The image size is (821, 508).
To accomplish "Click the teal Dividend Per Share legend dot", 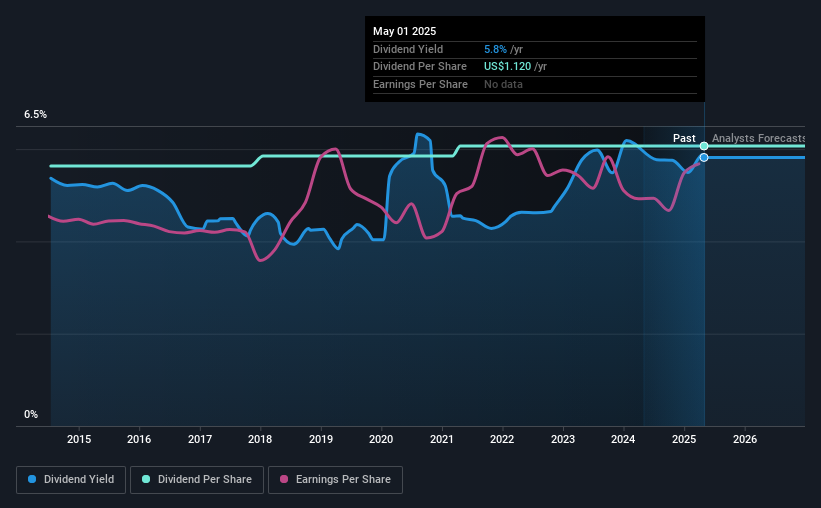I will (x=146, y=479).
